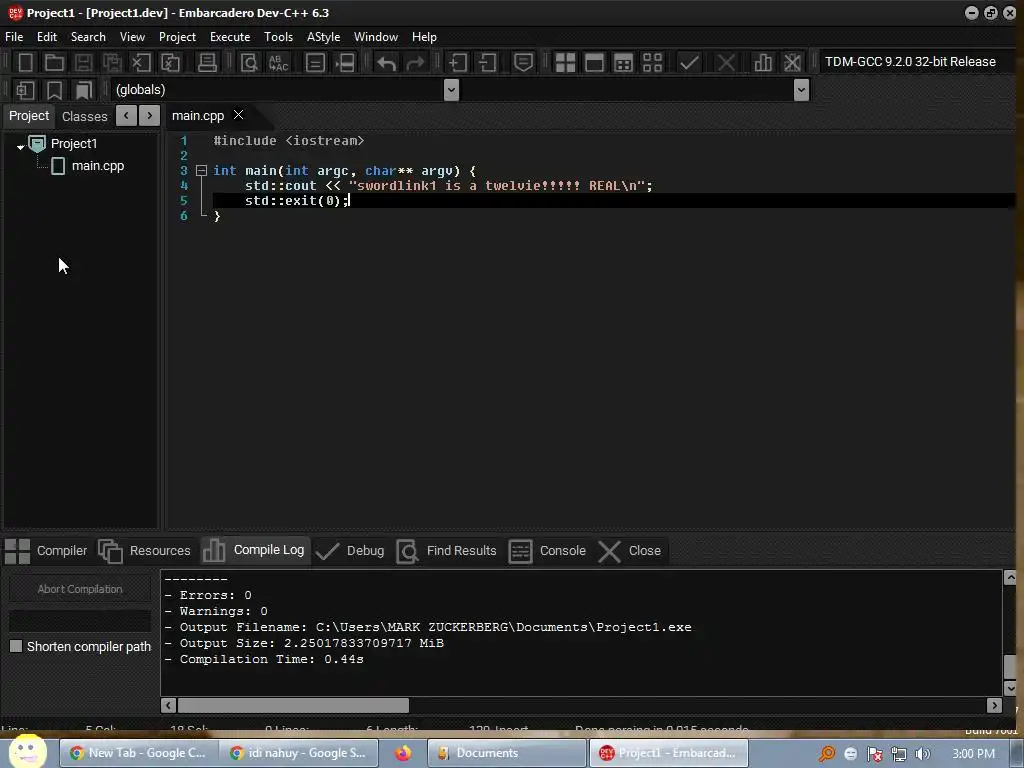Click the Goto Bookmark toolbar icon
This screenshot has height=768, width=1024.
point(84,90)
